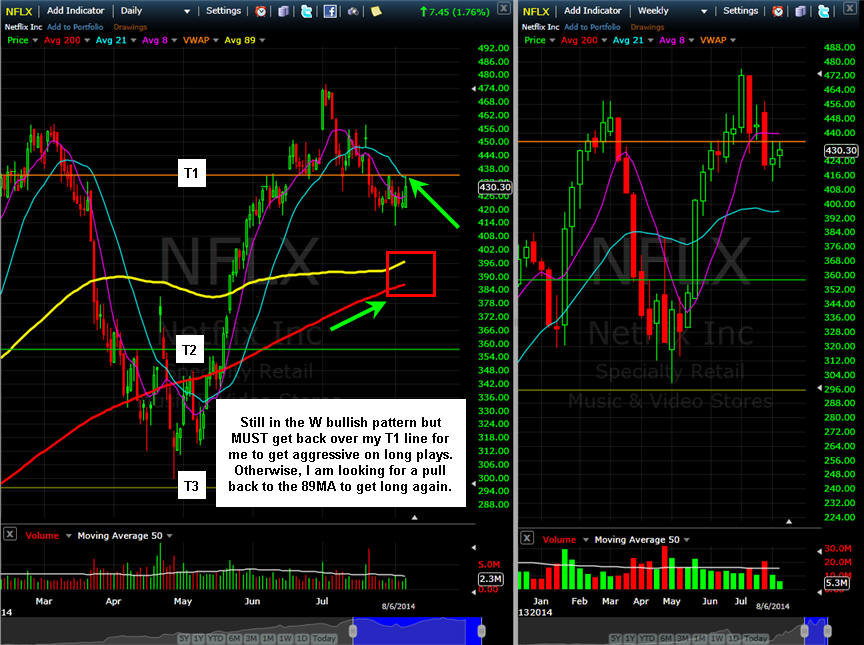Viewport: 864px width, 645px height.
Task: Expand VWAP options in Daily chart
Action: [x=215, y=40]
